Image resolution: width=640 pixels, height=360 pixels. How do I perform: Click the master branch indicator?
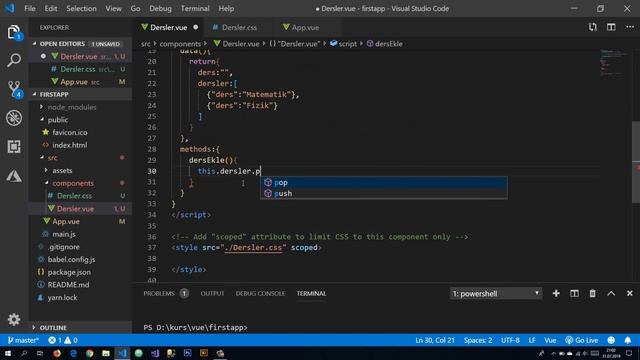click(23, 340)
